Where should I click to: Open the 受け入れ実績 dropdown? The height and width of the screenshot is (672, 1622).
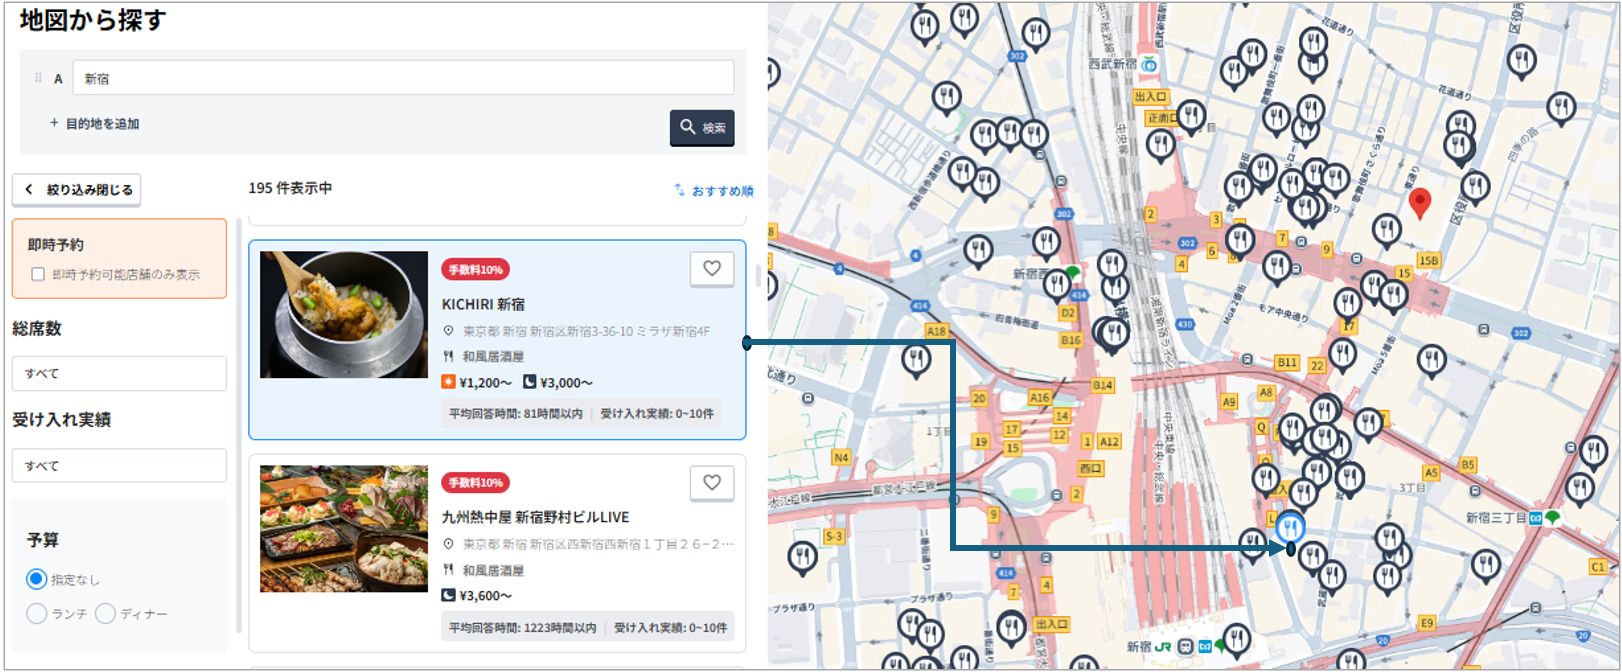click(x=119, y=466)
